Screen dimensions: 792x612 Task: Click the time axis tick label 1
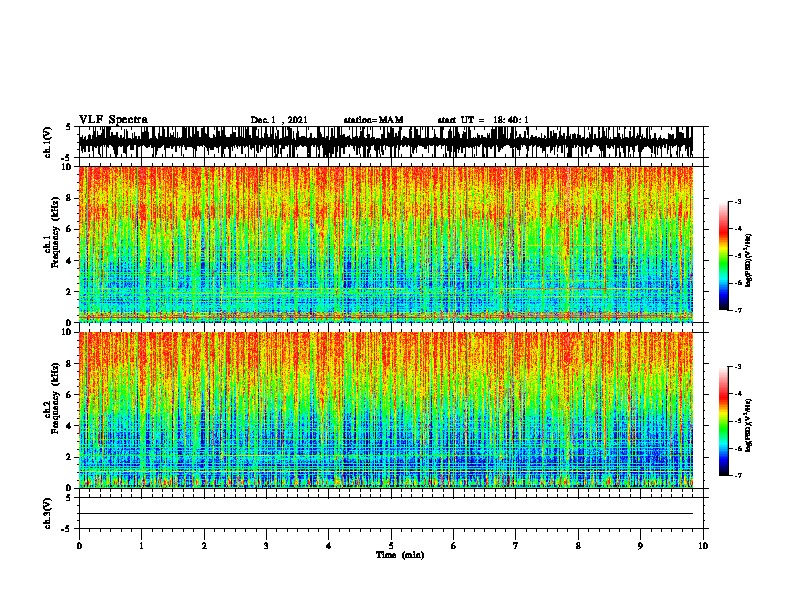pos(141,545)
